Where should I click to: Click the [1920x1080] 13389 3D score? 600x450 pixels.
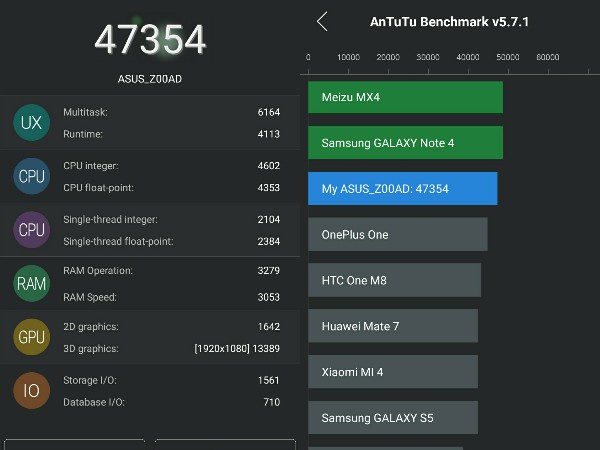pos(237,349)
